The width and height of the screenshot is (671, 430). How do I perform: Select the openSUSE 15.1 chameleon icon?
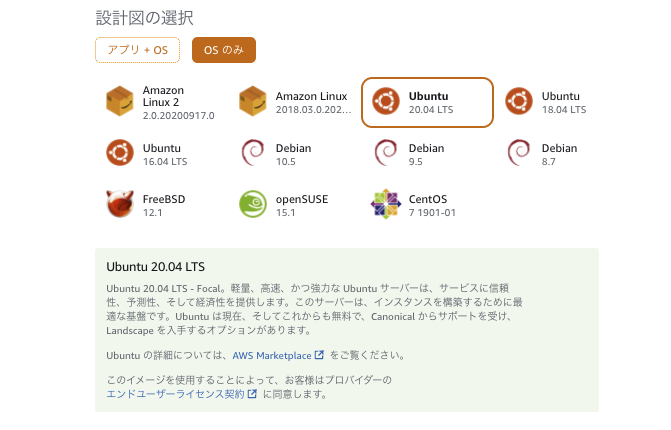pos(254,205)
